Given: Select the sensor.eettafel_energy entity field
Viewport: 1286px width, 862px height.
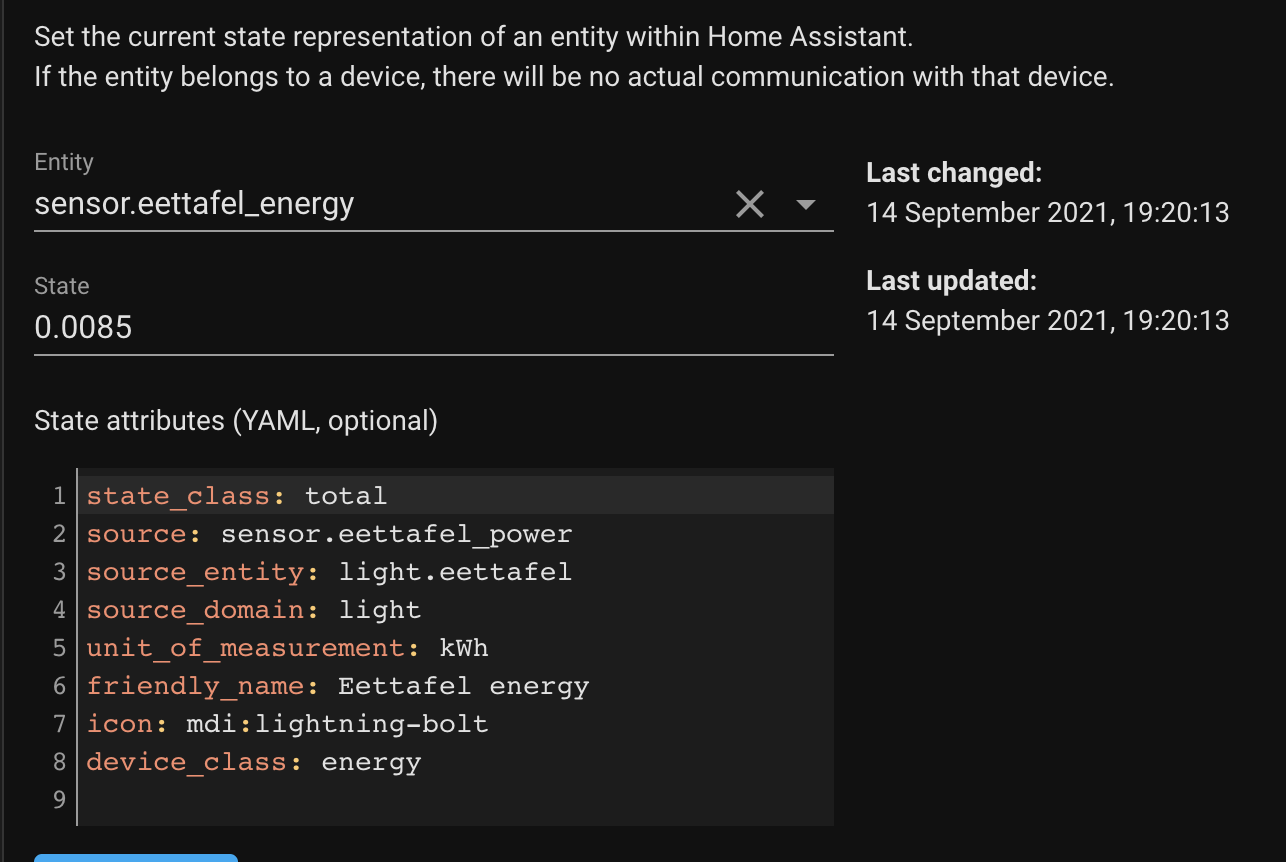Looking at the screenshot, I should click(x=300, y=204).
